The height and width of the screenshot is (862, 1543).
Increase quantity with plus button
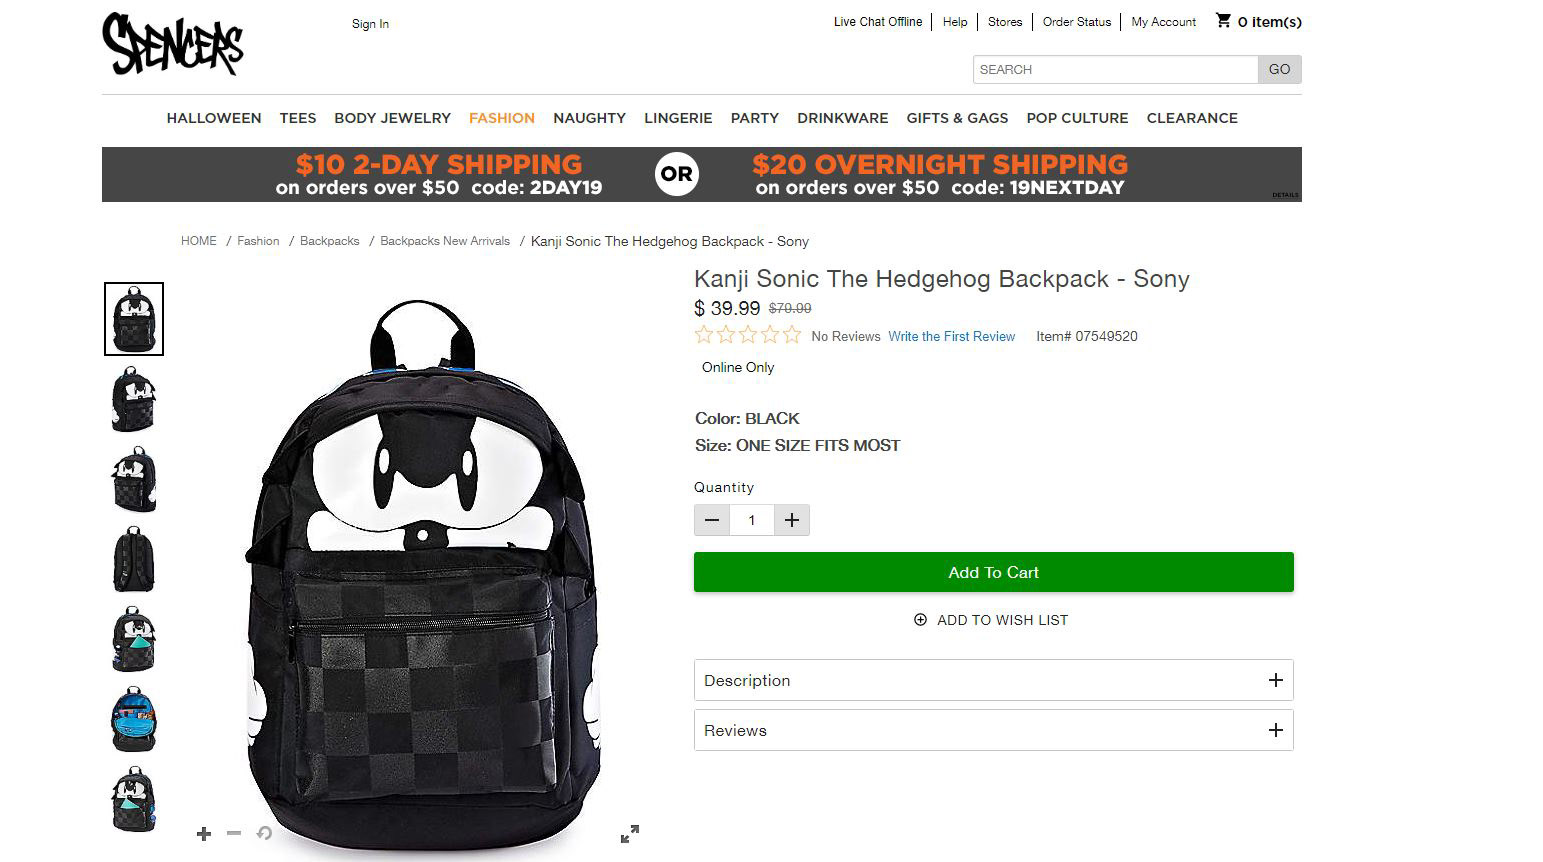click(x=792, y=520)
